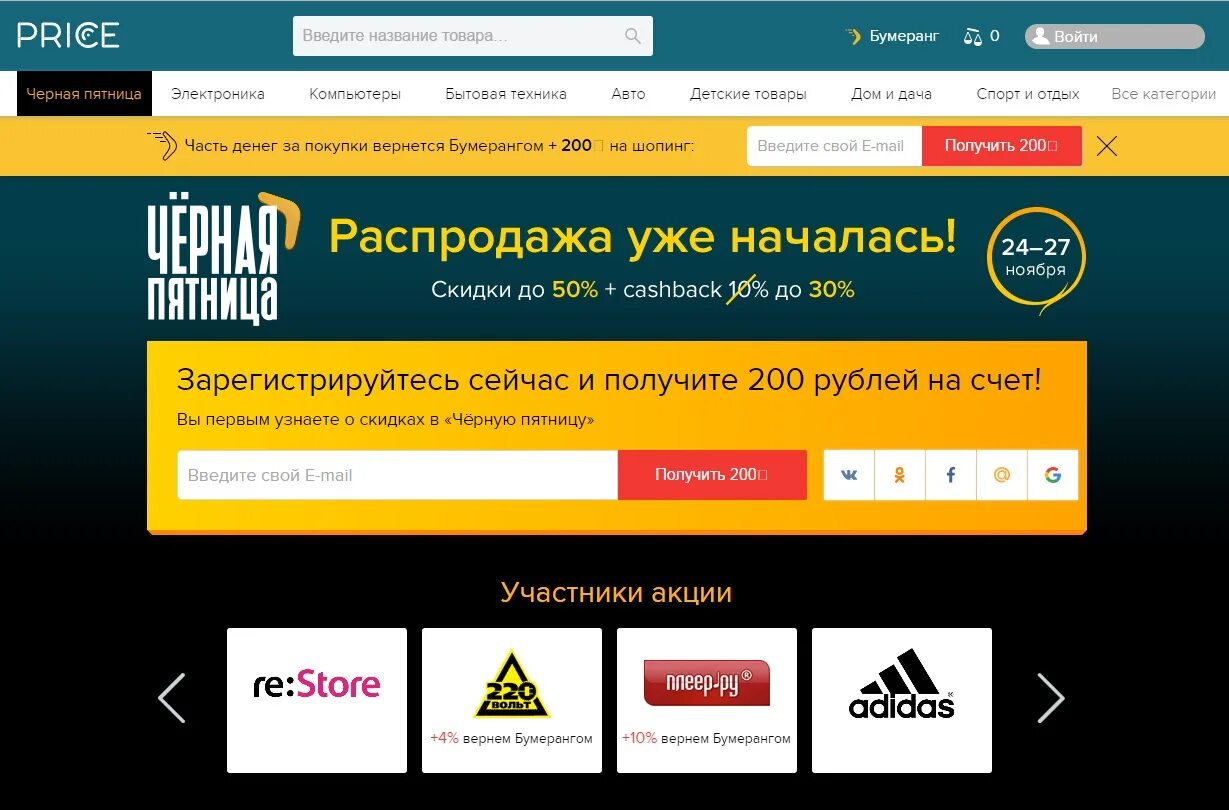Show next participants with right arrow
This screenshot has width=1229, height=810.
1050,698
